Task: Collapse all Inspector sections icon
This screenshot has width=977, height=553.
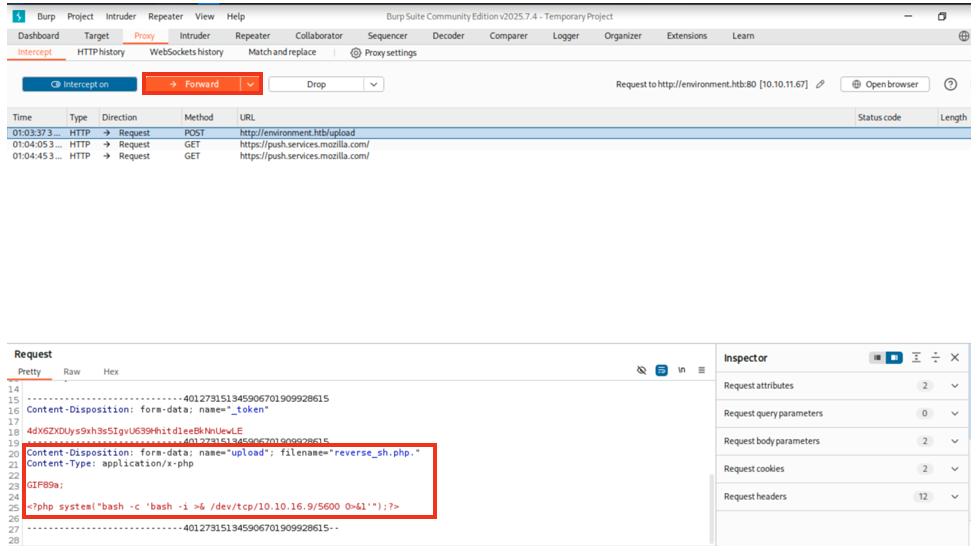Action: pyautogui.click(x=935, y=357)
